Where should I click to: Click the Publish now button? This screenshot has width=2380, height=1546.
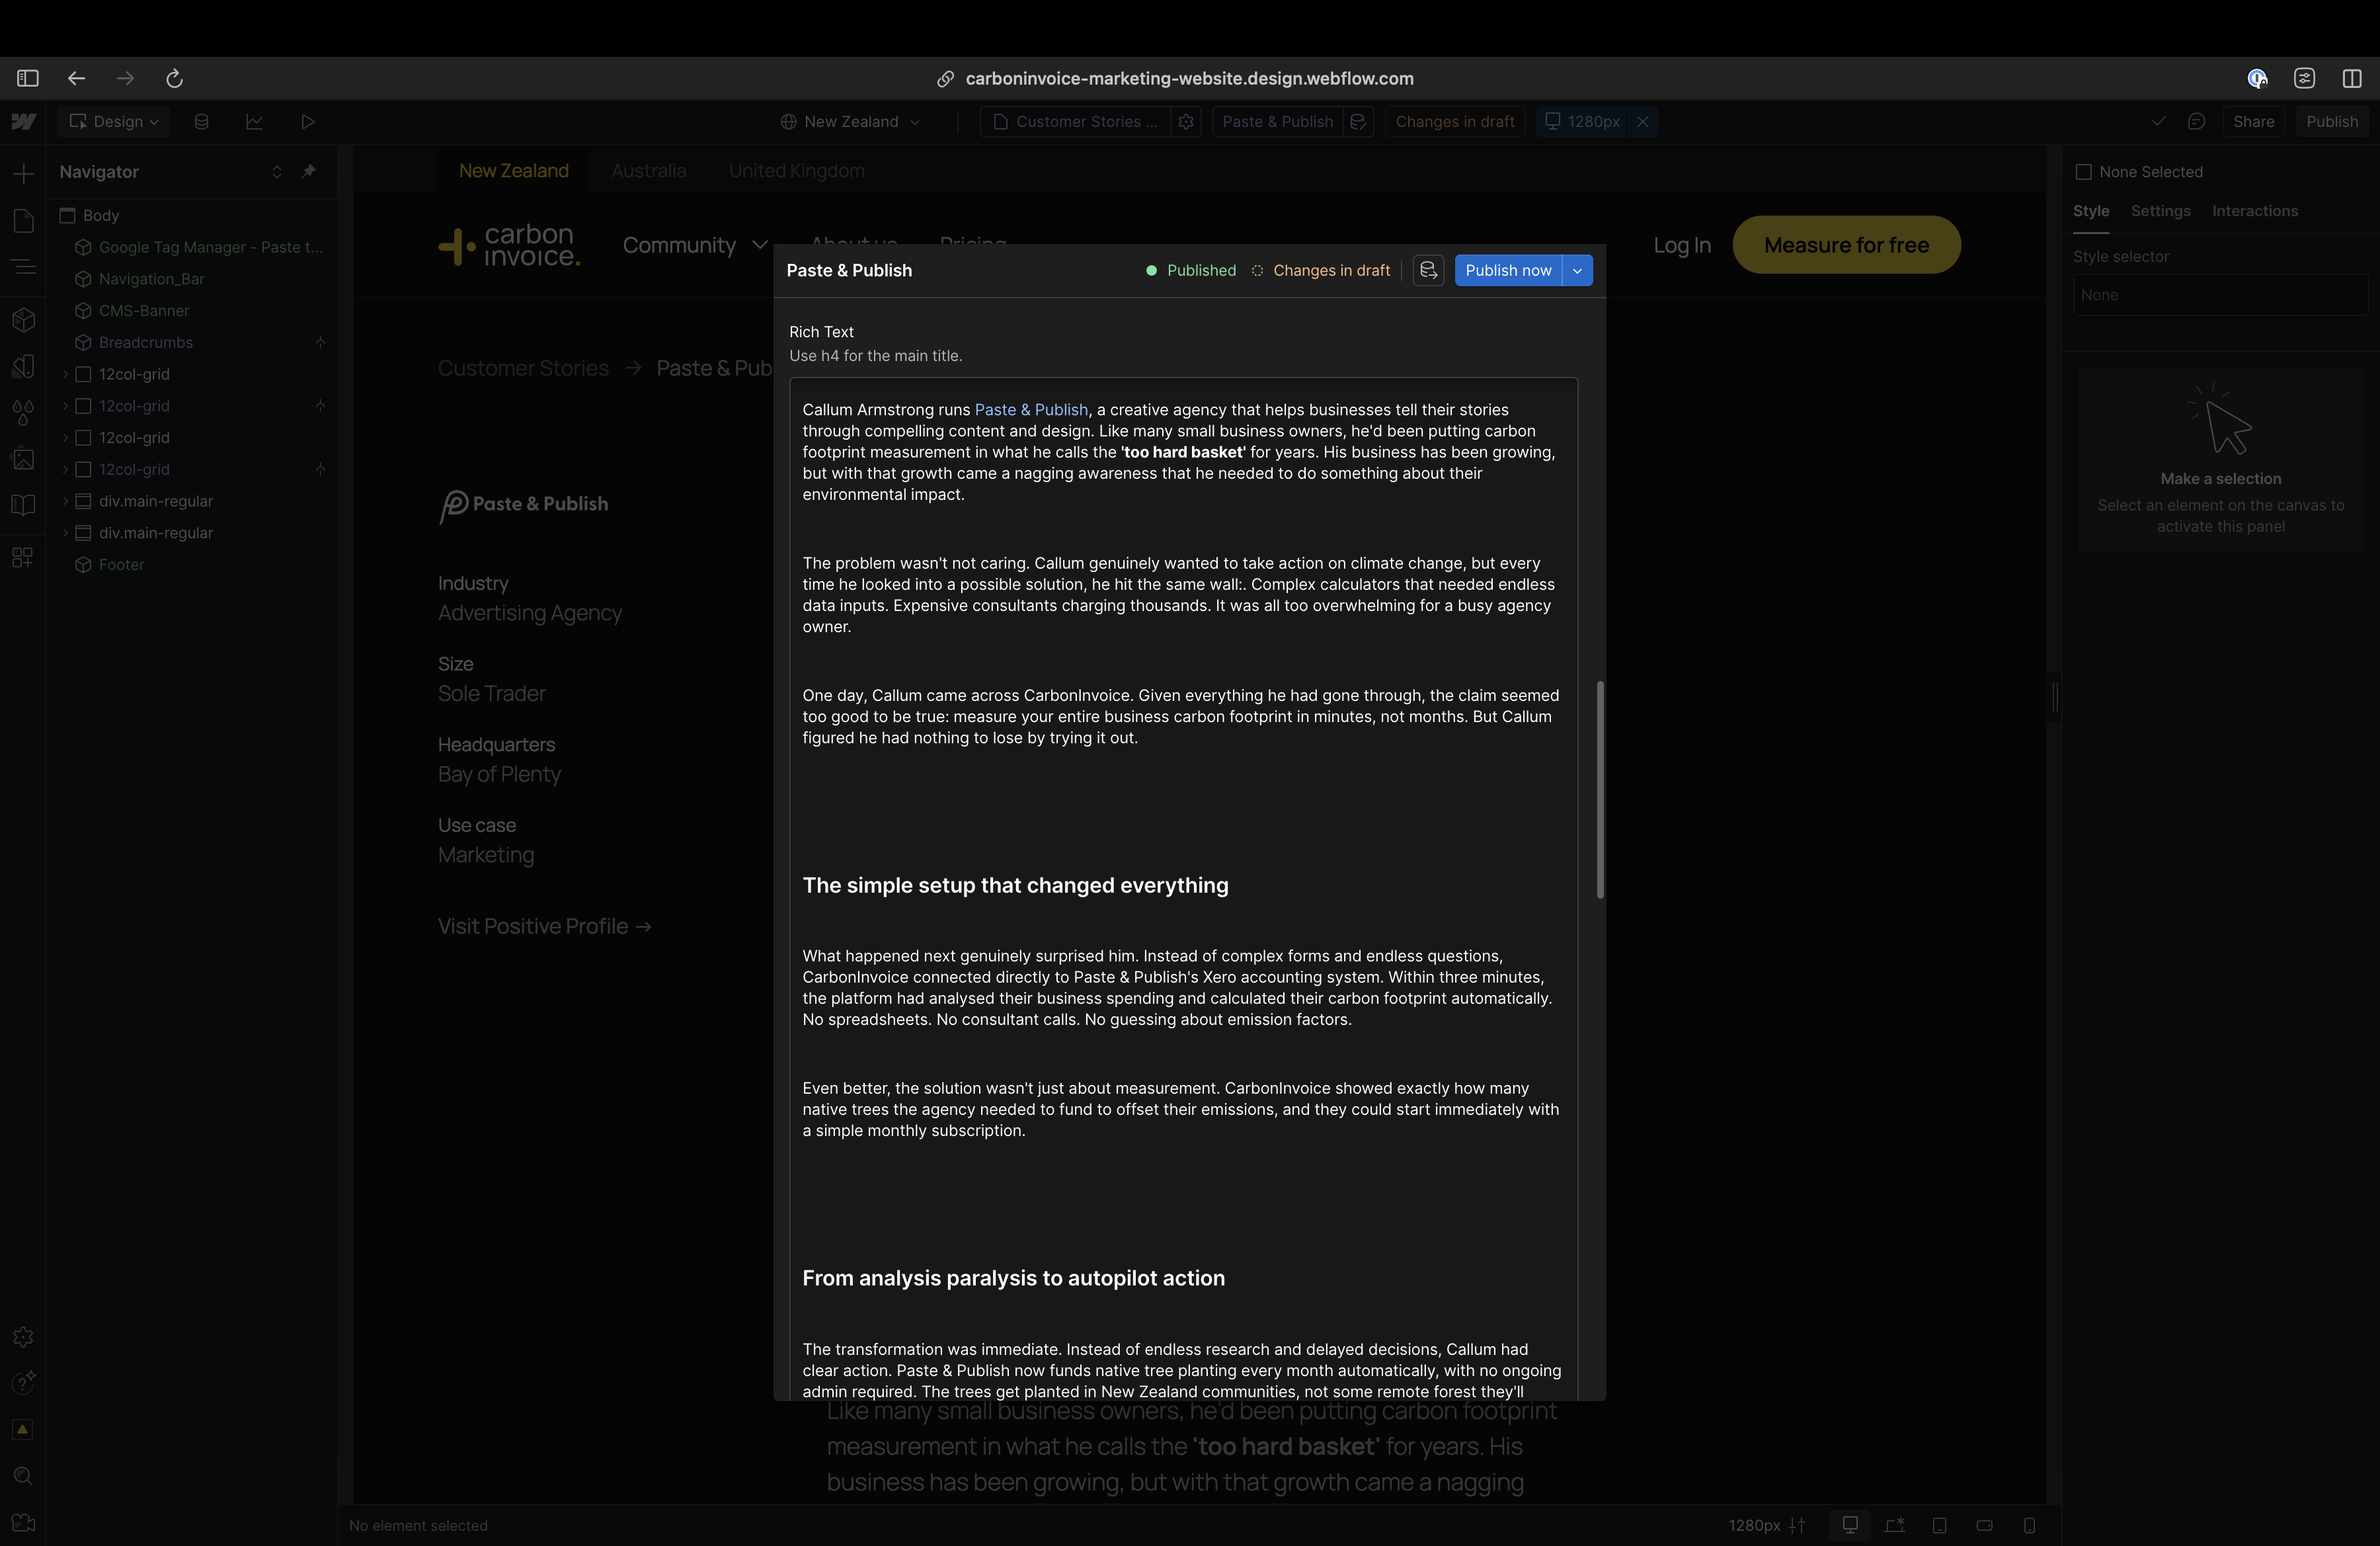coord(1508,270)
